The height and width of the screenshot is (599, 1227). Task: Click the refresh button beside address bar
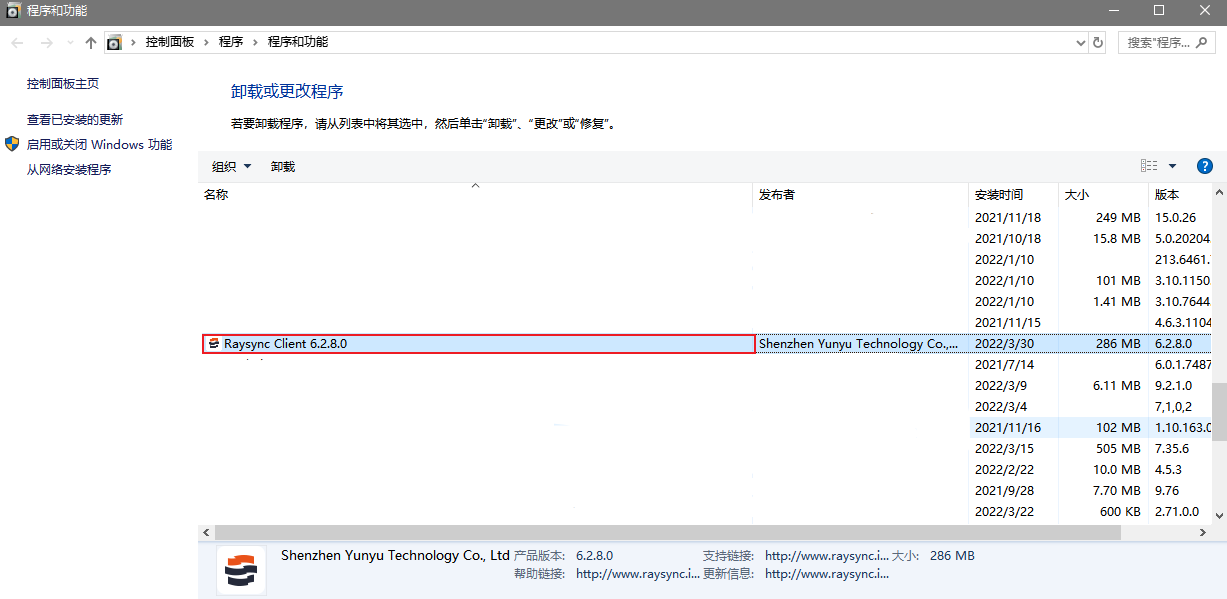[x=1098, y=43]
